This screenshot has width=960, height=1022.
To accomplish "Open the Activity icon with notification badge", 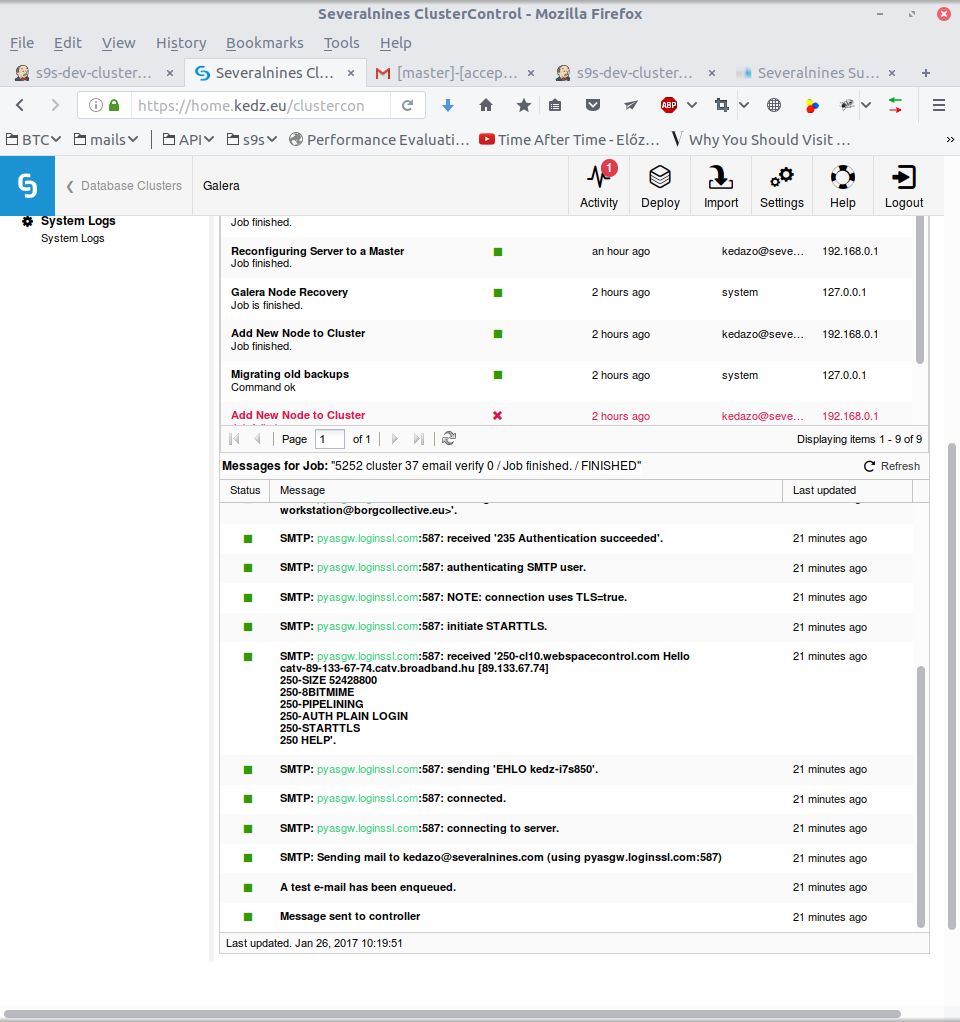I will click(598, 186).
